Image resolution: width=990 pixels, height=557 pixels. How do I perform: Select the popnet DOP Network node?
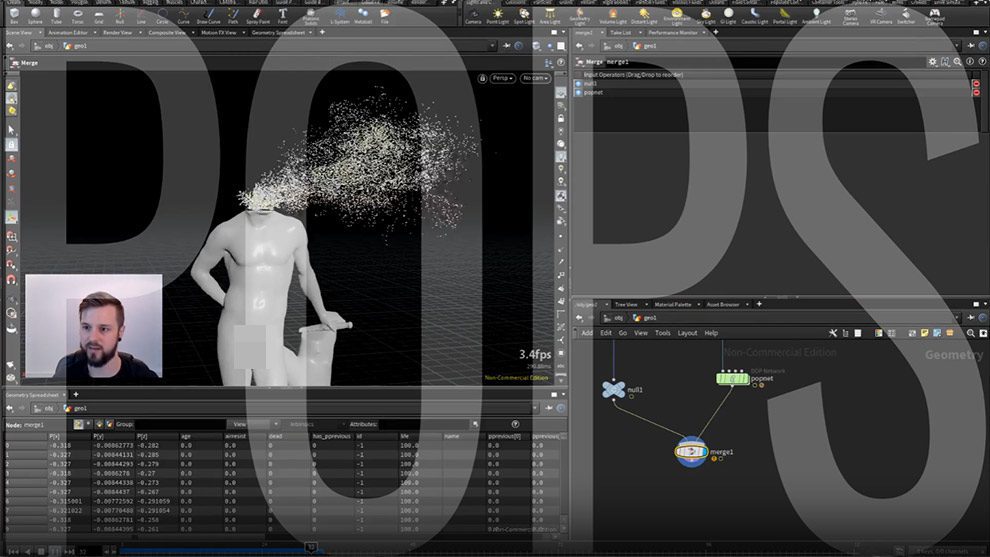point(732,379)
